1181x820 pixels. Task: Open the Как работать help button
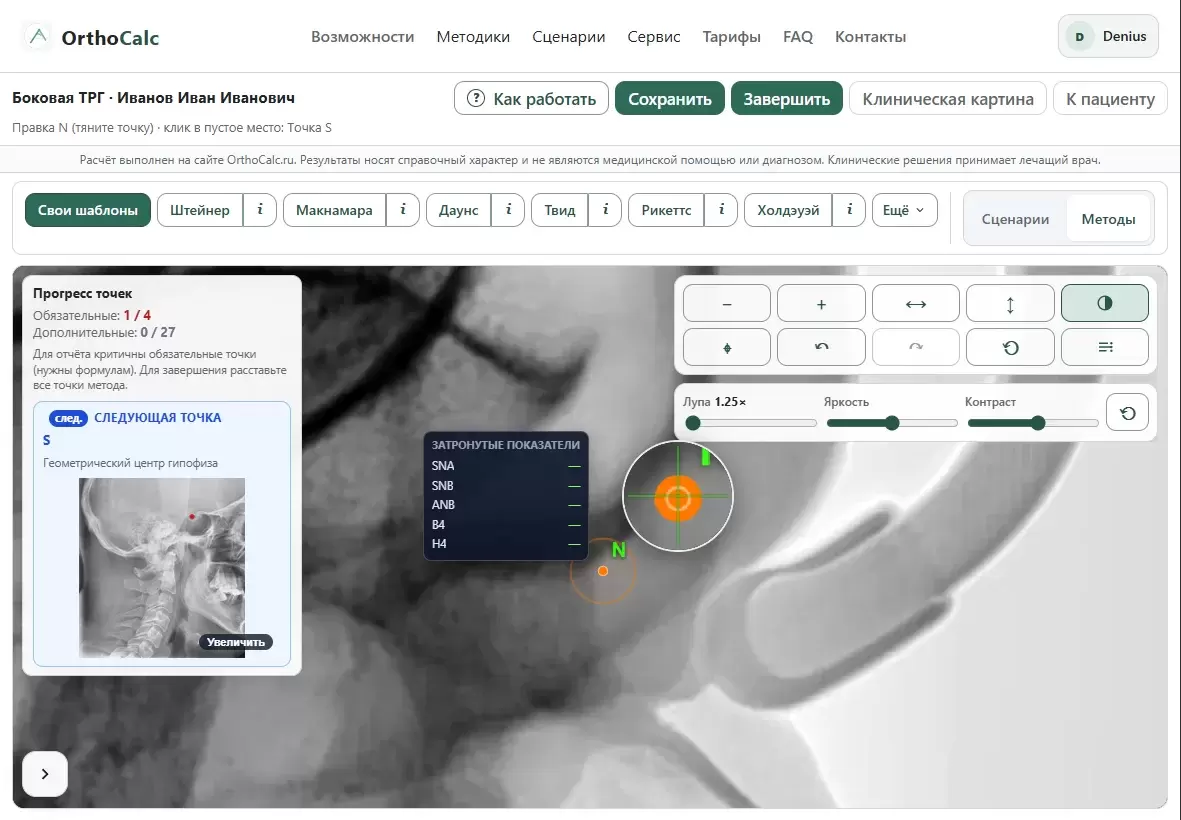(531, 99)
